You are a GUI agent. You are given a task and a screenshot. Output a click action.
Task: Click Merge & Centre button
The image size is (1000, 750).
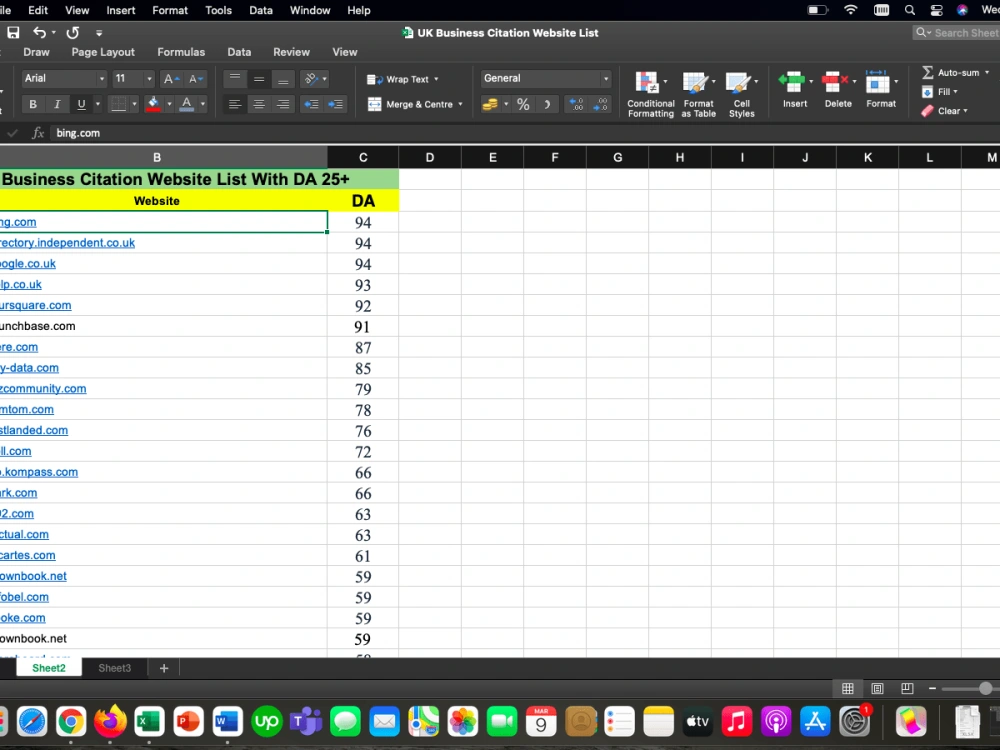(x=410, y=104)
